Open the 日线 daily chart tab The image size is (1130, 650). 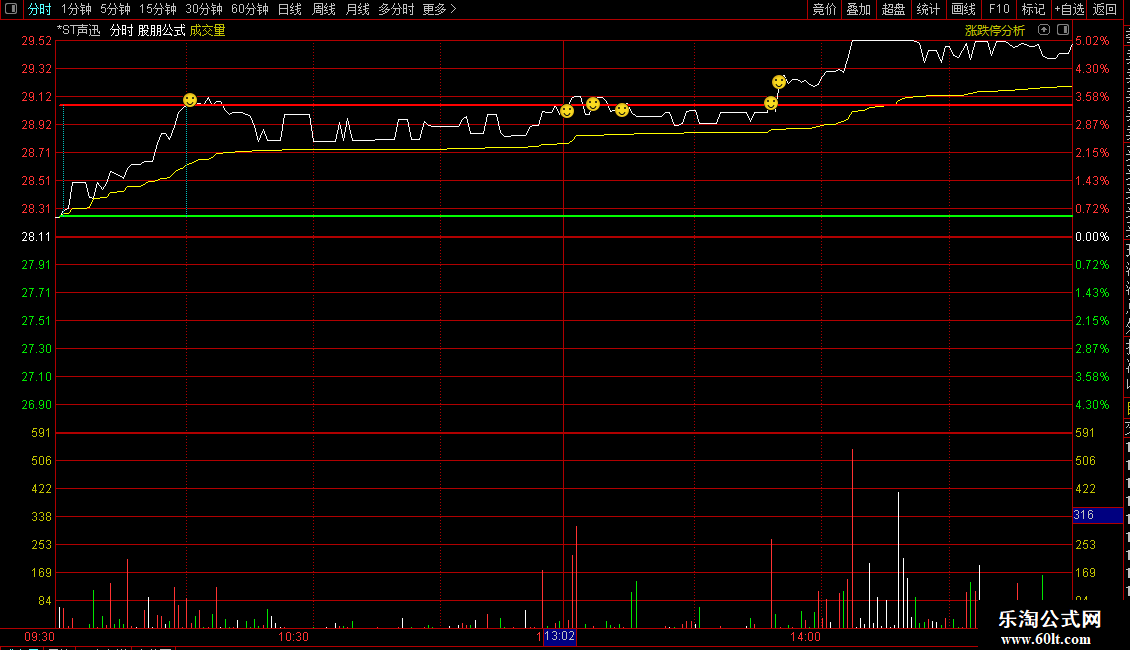pos(290,9)
